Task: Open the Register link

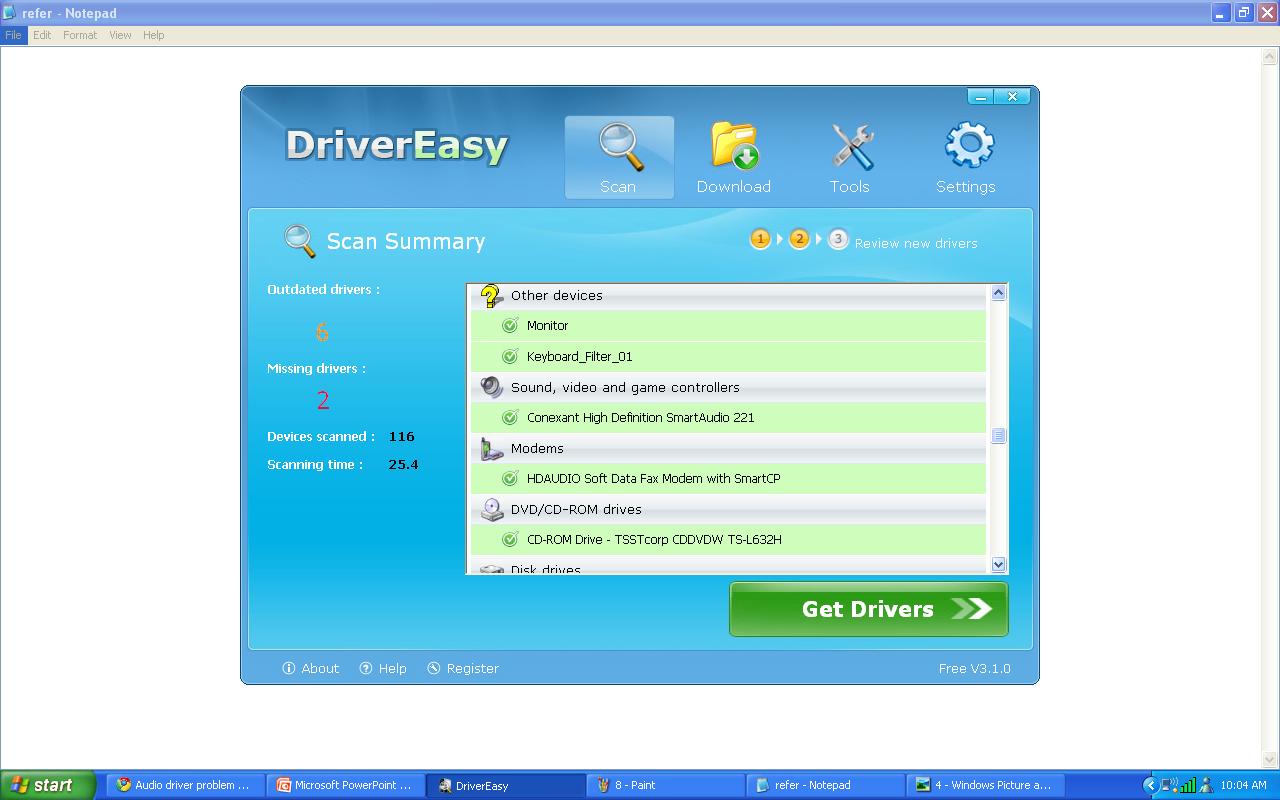Action: (x=472, y=668)
